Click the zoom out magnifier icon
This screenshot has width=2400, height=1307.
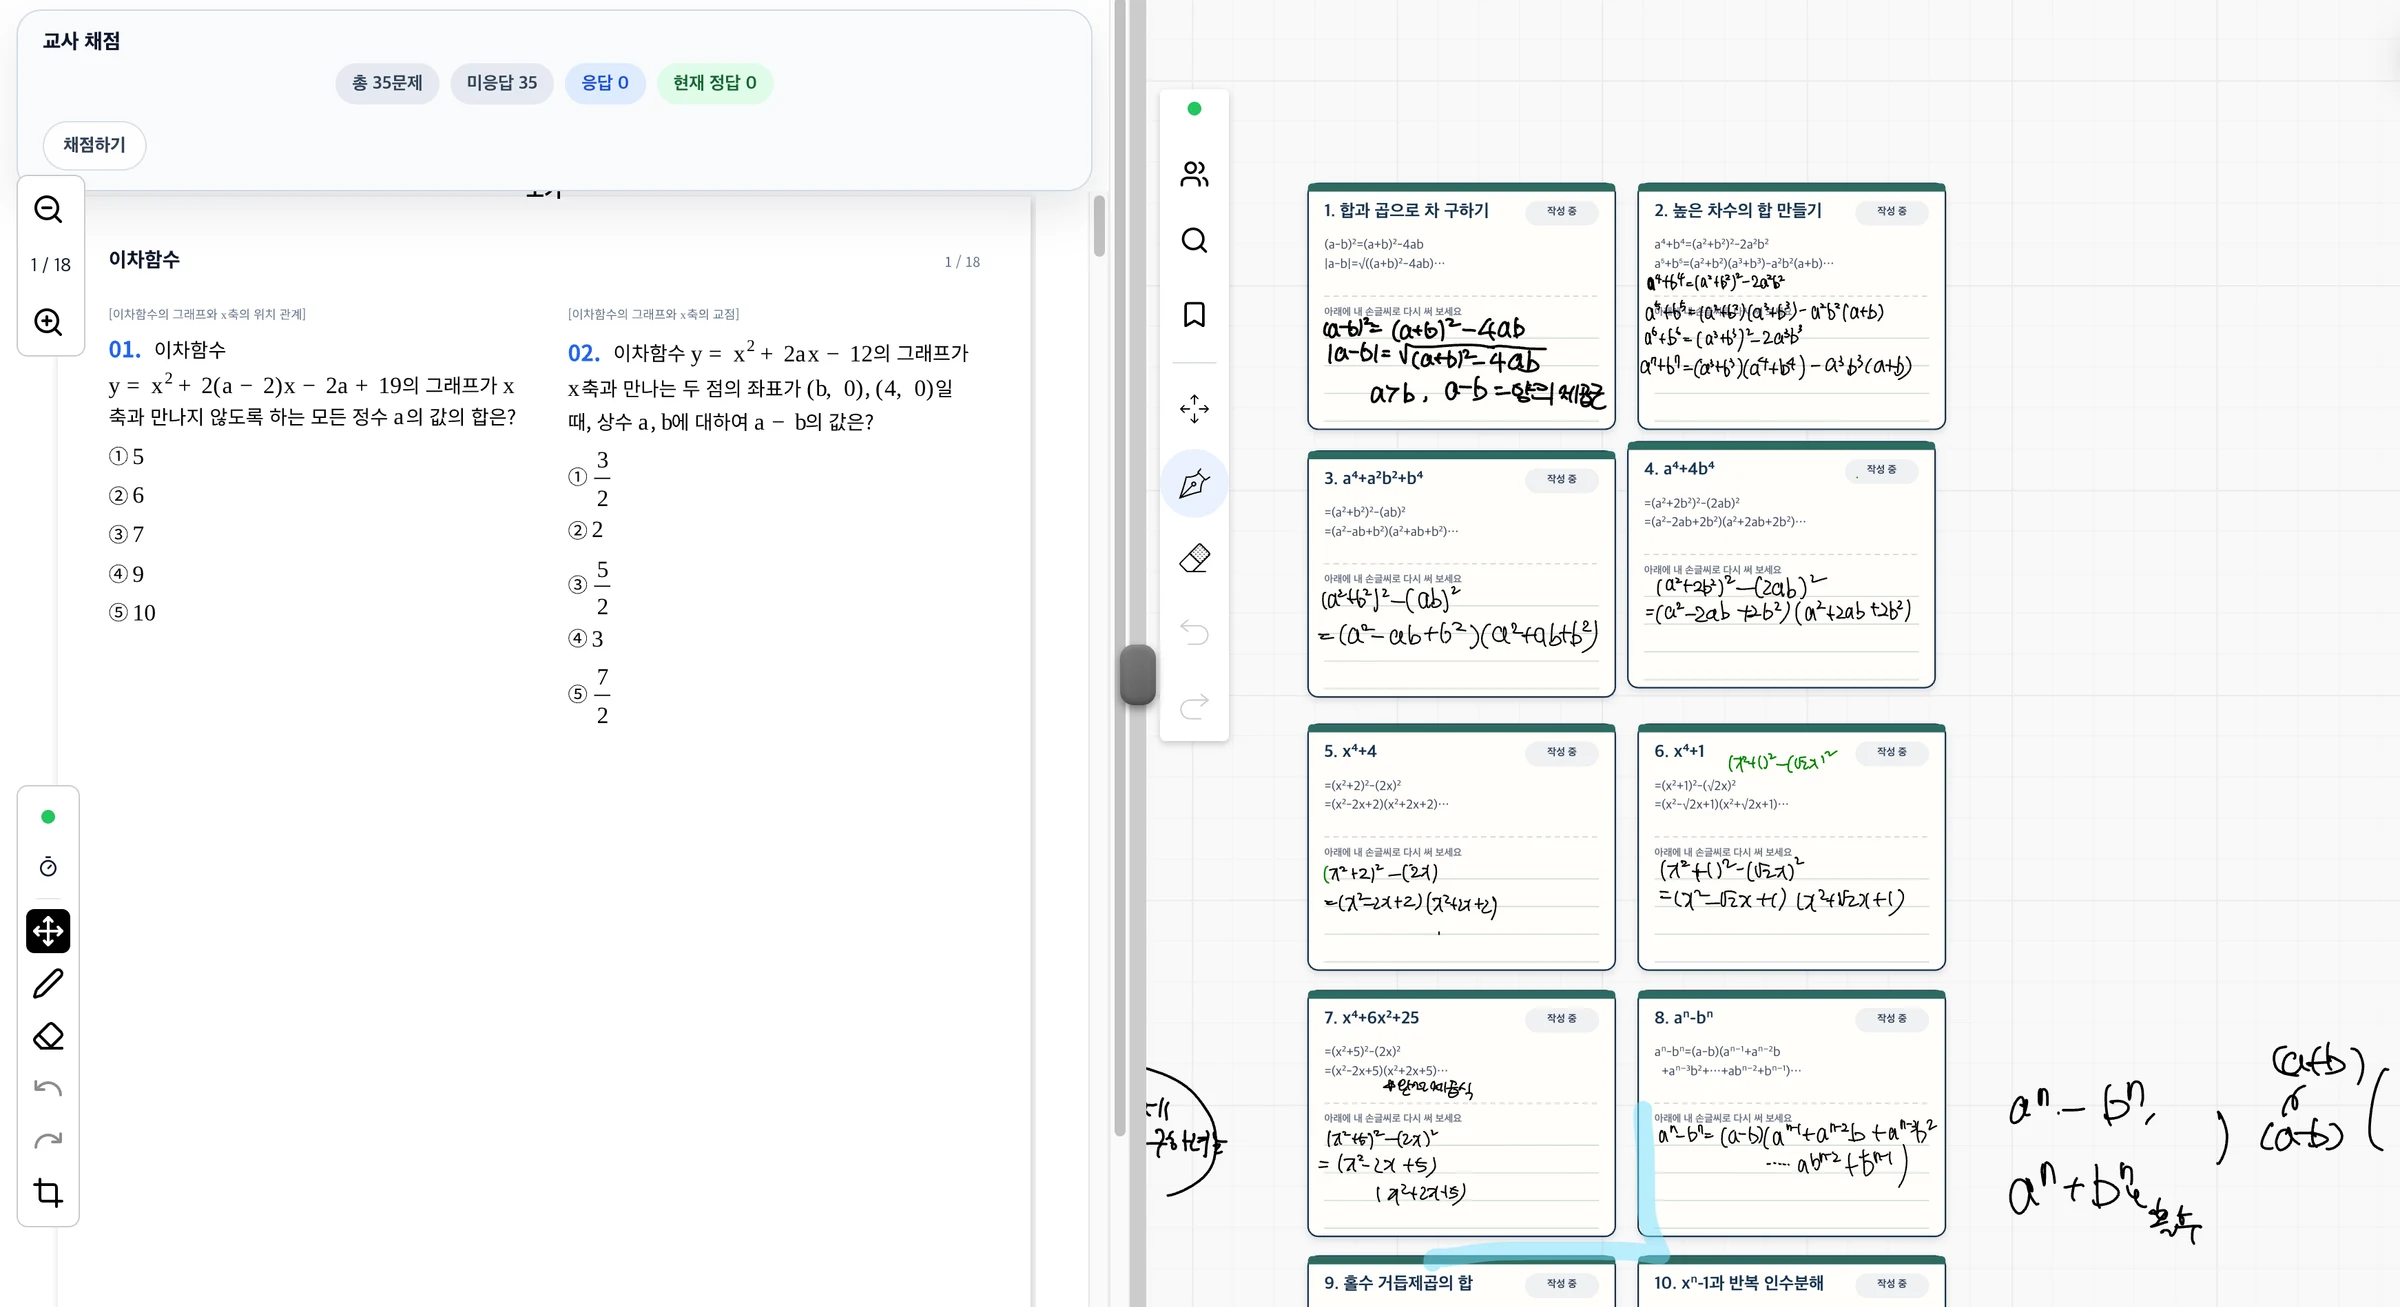pyautogui.click(x=48, y=210)
